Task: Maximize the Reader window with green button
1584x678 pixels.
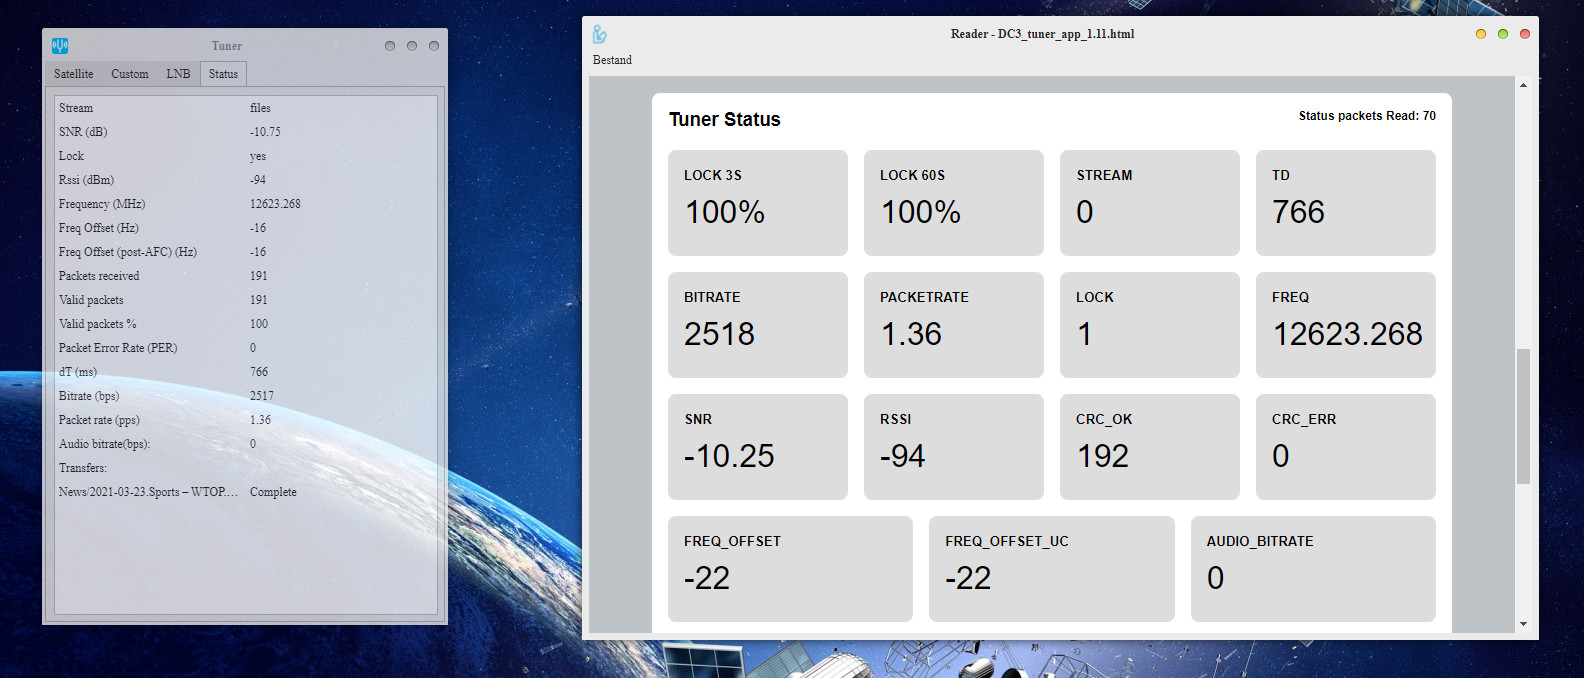Action: (x=1503, y=34)
